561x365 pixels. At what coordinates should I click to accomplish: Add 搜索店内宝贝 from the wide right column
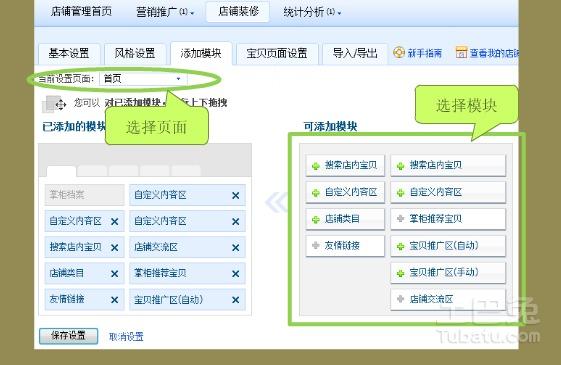pyautogui.click(x=448, y=165)
